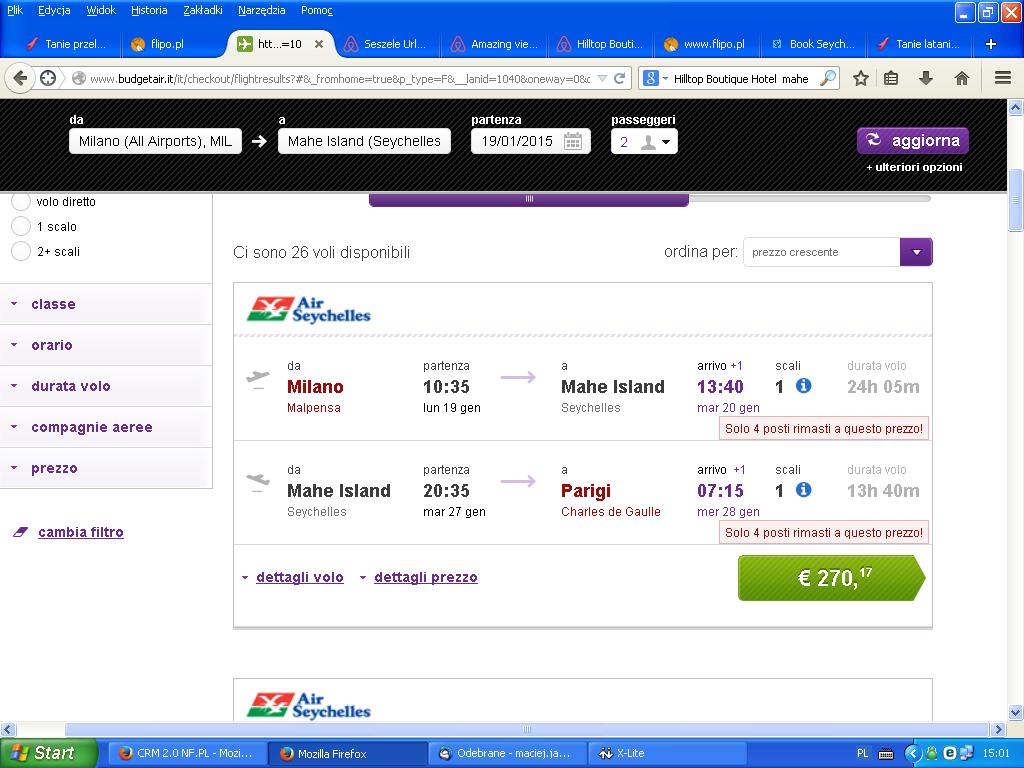The width and height of the screenshot is (1024, 768).
Task: Click the Hilltop Boutique Hotel search box
Action: (741, 78)
